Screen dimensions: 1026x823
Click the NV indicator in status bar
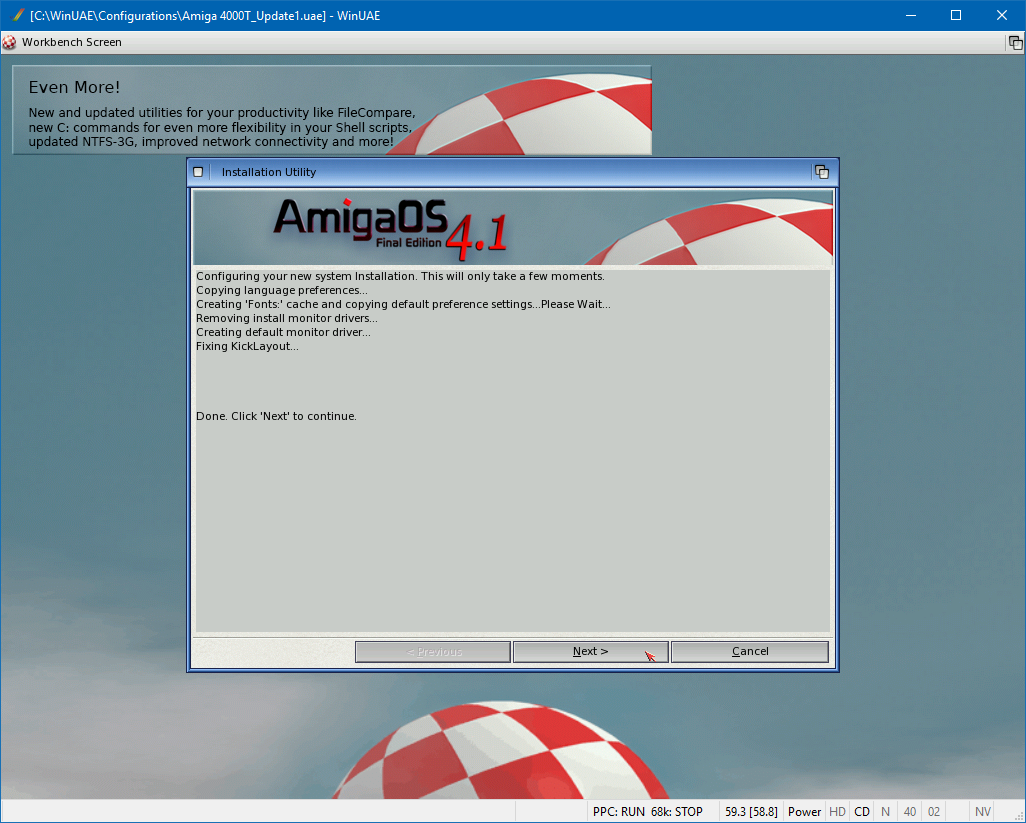(x=983, y=812)
